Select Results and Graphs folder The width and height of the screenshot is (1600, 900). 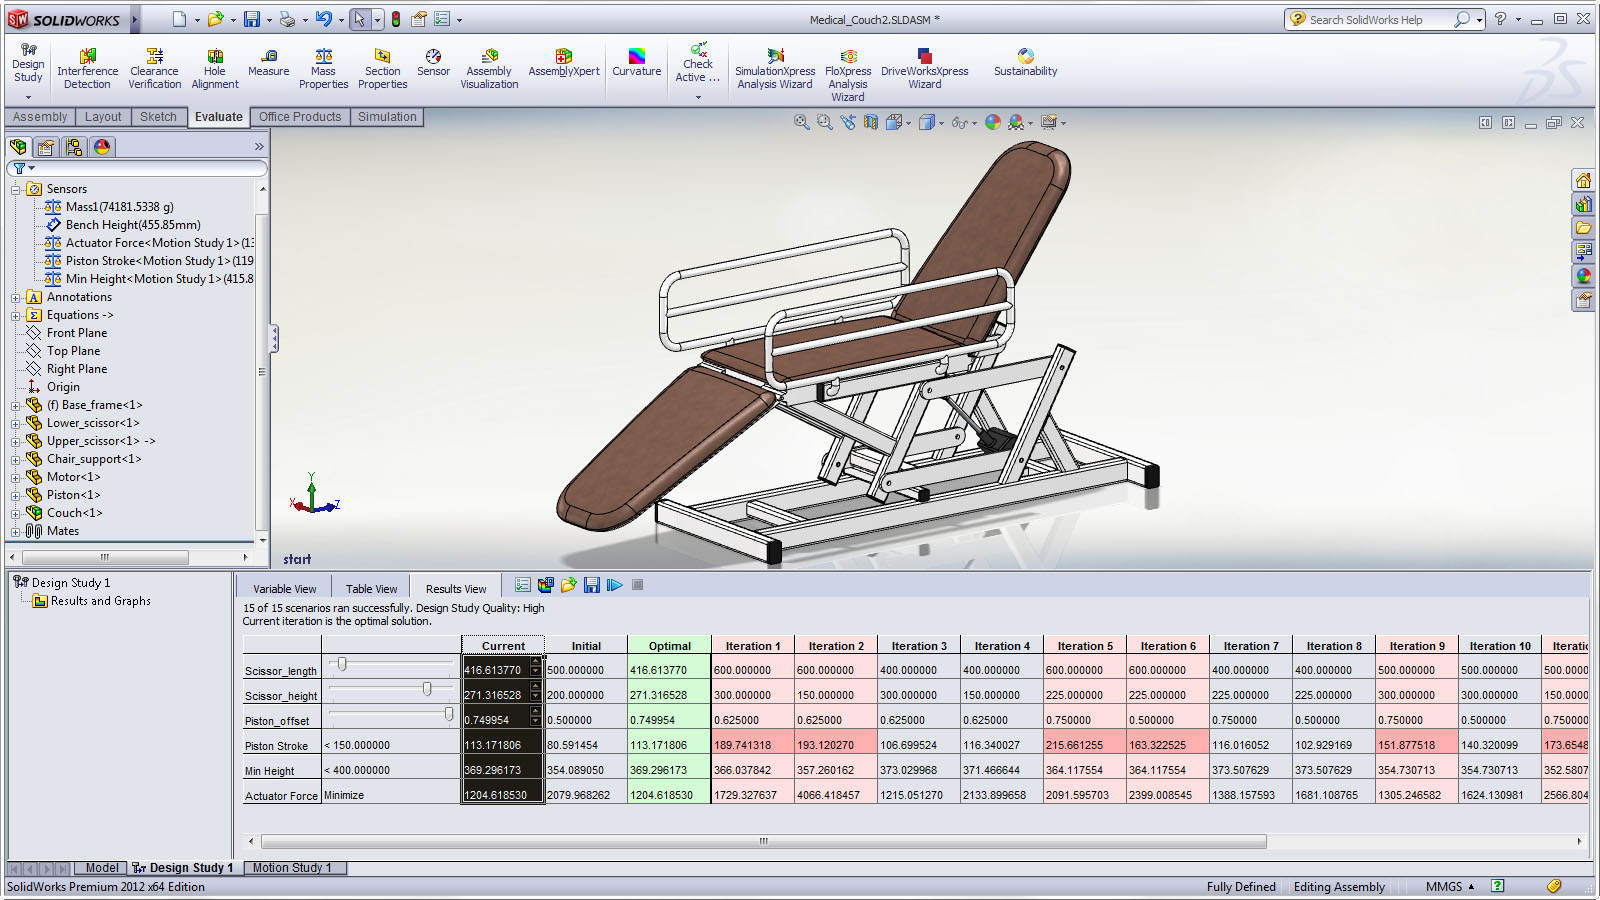pos(100,601)
